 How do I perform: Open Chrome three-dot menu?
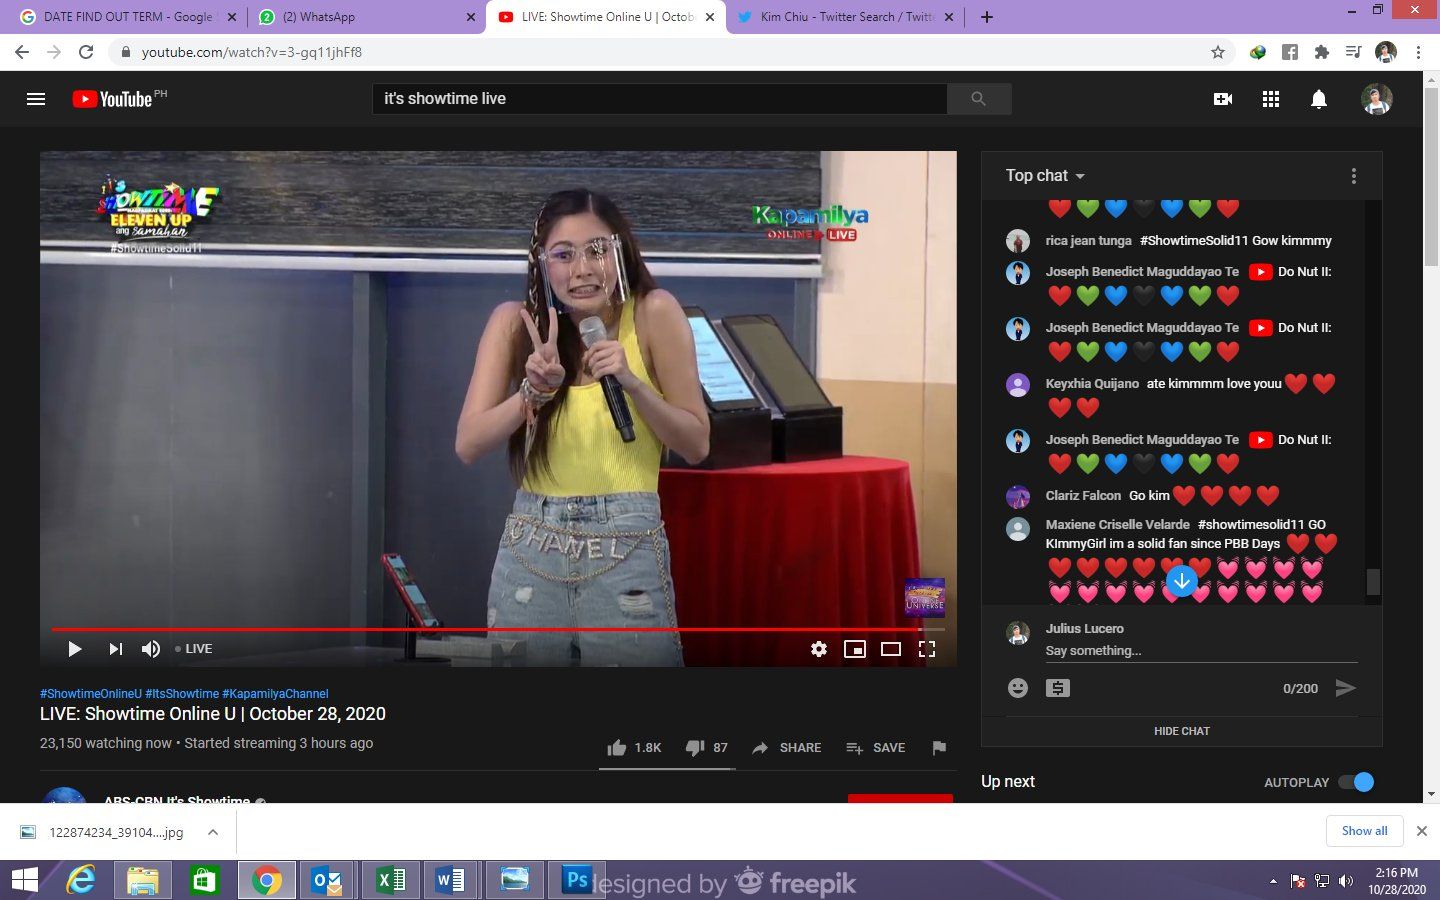click(x=1418, y=52)
